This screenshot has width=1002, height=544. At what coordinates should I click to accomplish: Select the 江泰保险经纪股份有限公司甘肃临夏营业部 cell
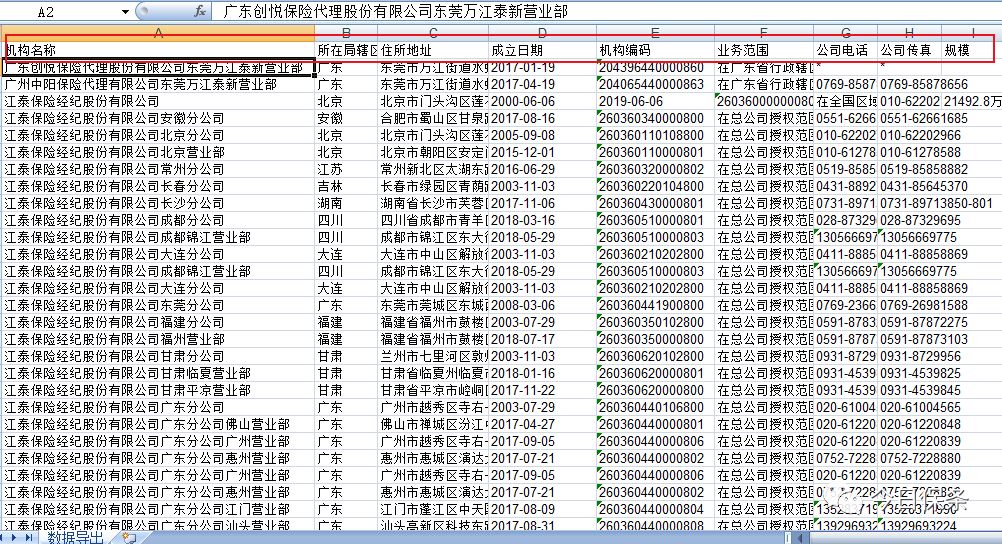coord(158,373)
